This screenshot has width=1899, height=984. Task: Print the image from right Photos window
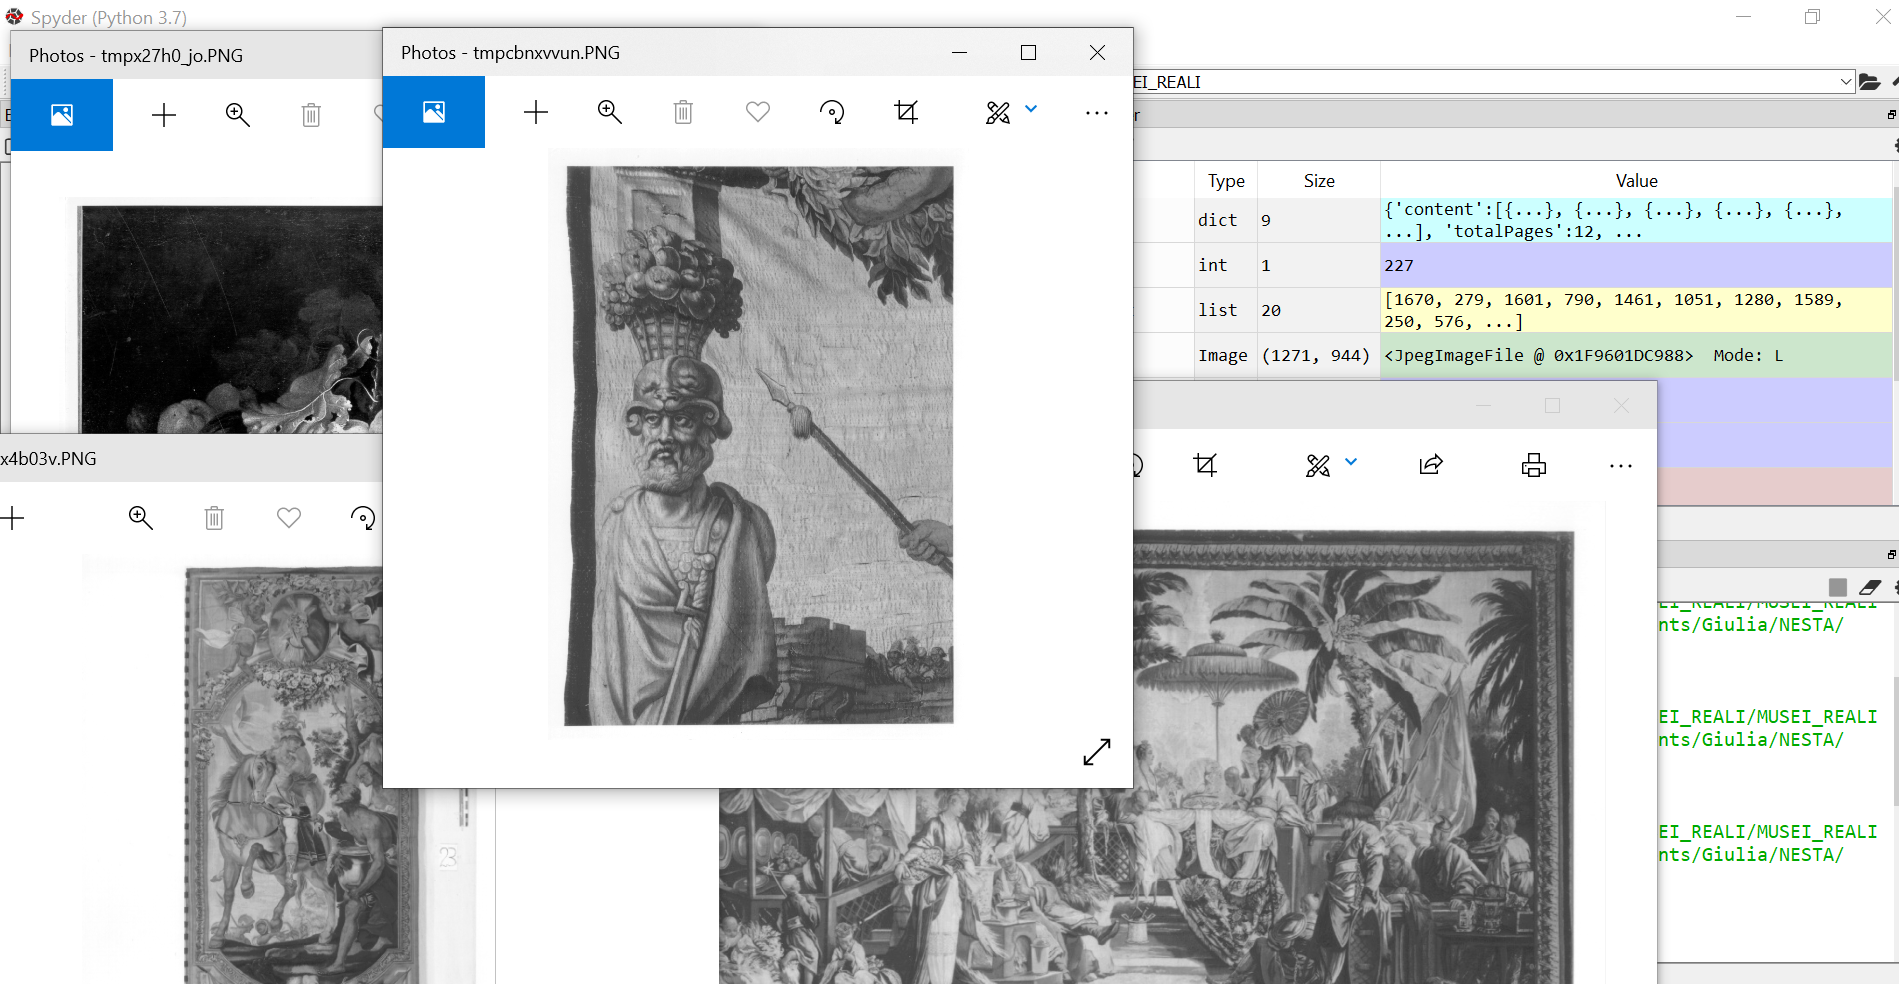point(1533,465)
